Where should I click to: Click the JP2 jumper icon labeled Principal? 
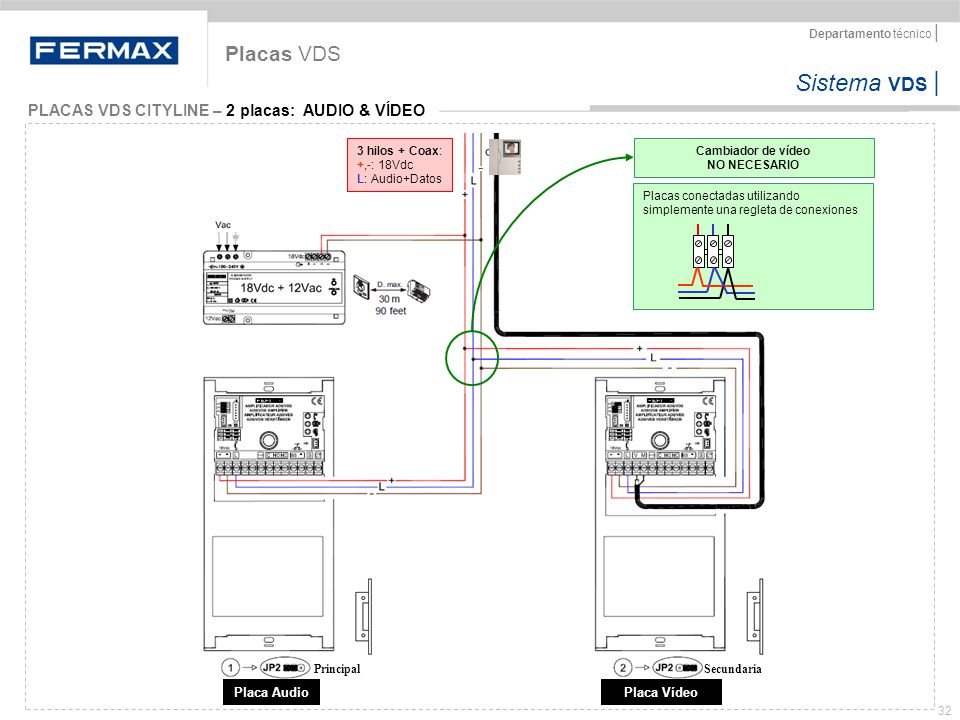click(286, 667)
